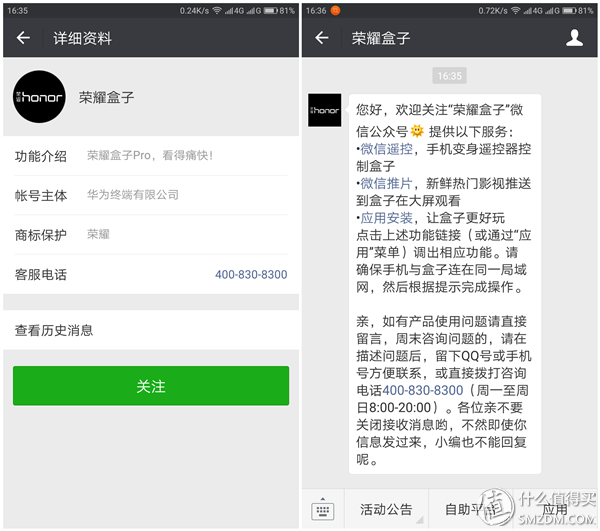Tap the Wi-Fi icon on right screen

515,10
